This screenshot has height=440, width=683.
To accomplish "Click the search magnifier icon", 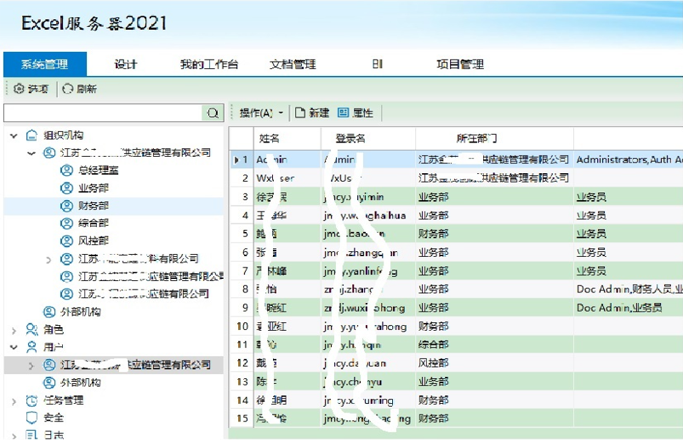I will click(x=213, y=113).
